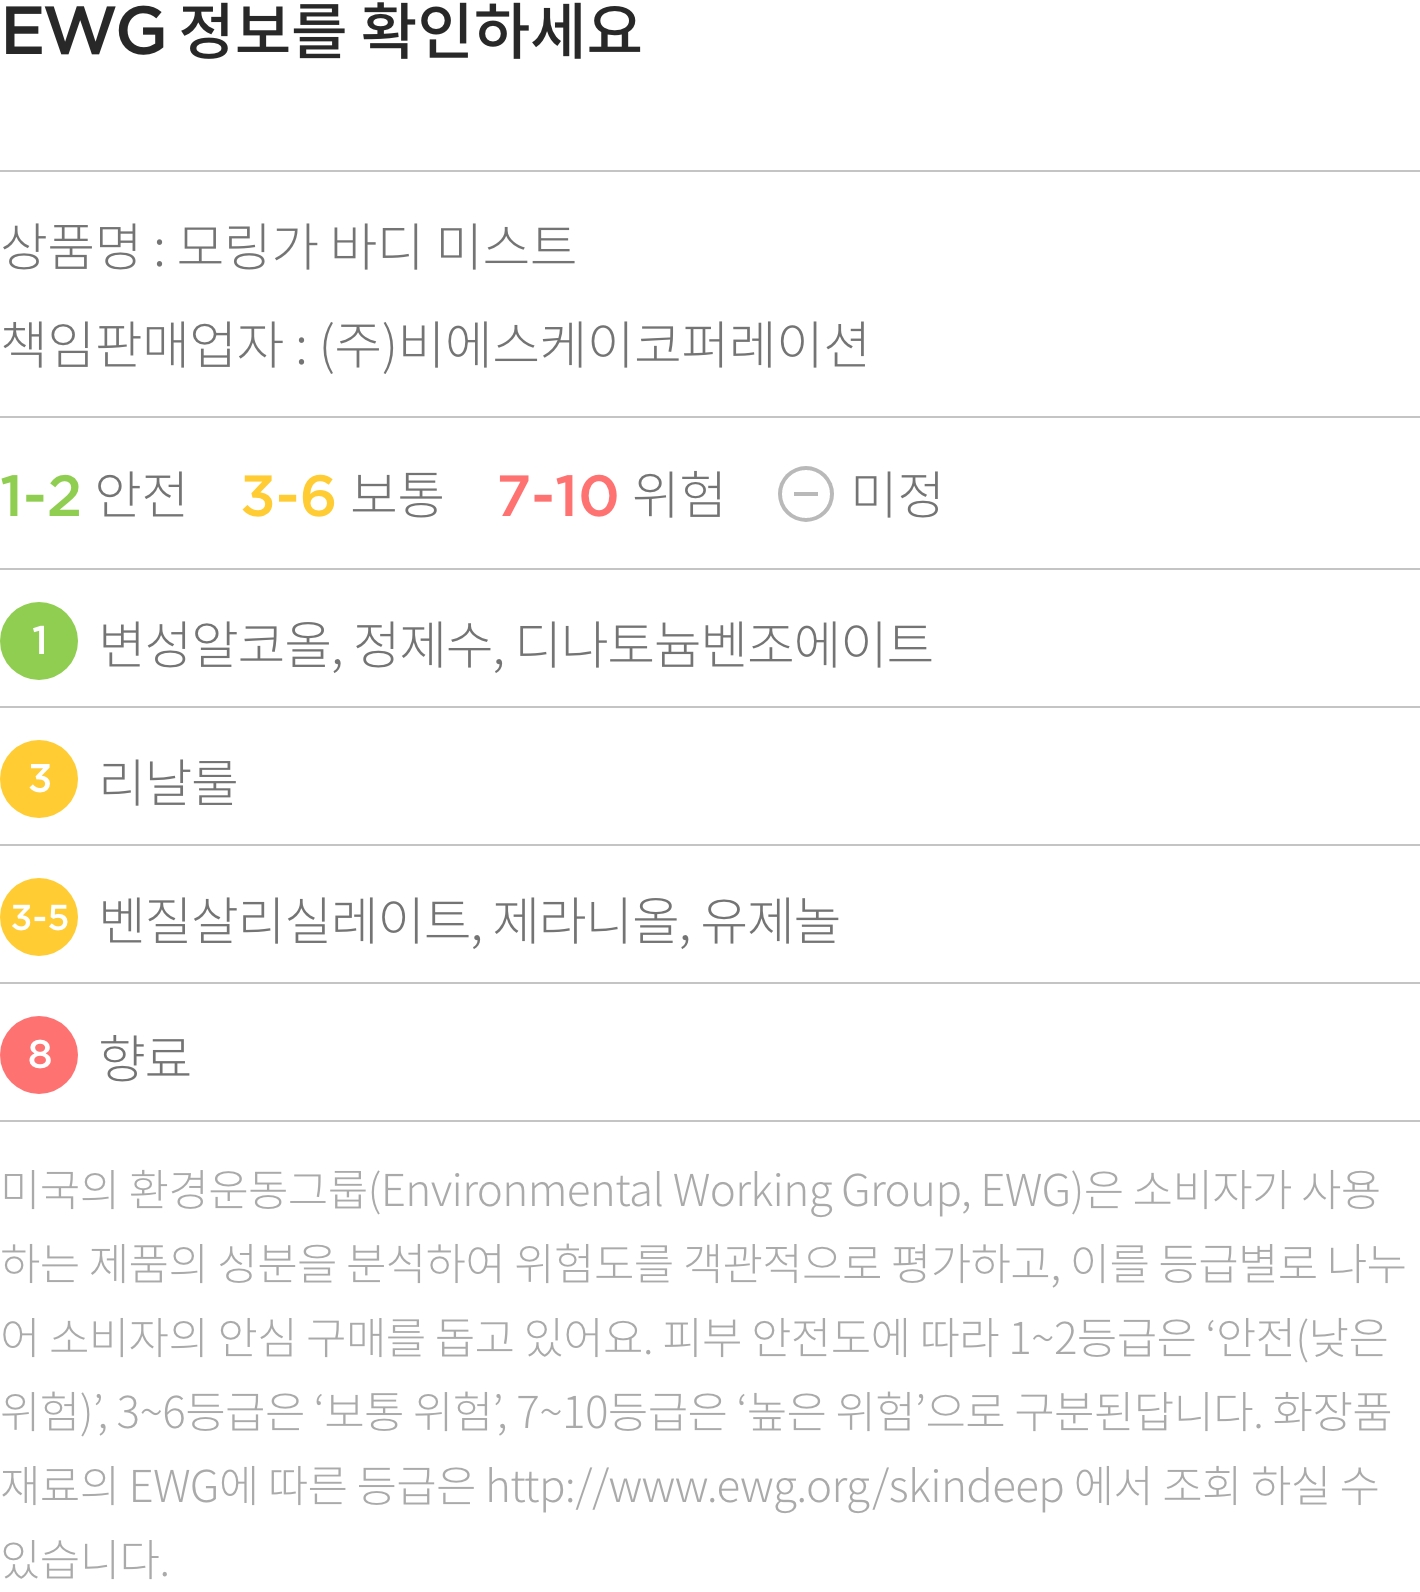Click the 향료 ingredient
The height and width of the screenshot is (1592, 1420).
[145, 1057]
